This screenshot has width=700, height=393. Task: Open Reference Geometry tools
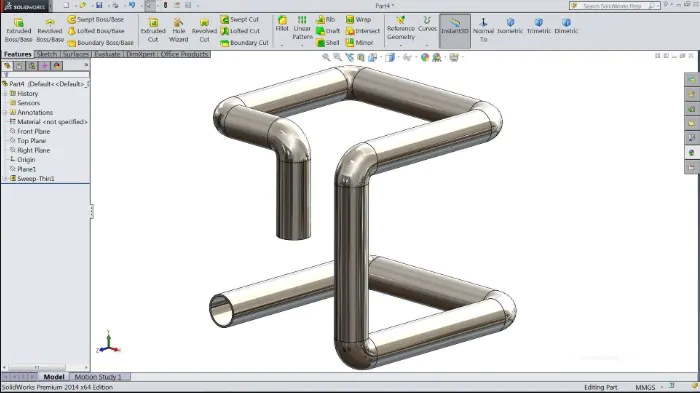point(400,28)
